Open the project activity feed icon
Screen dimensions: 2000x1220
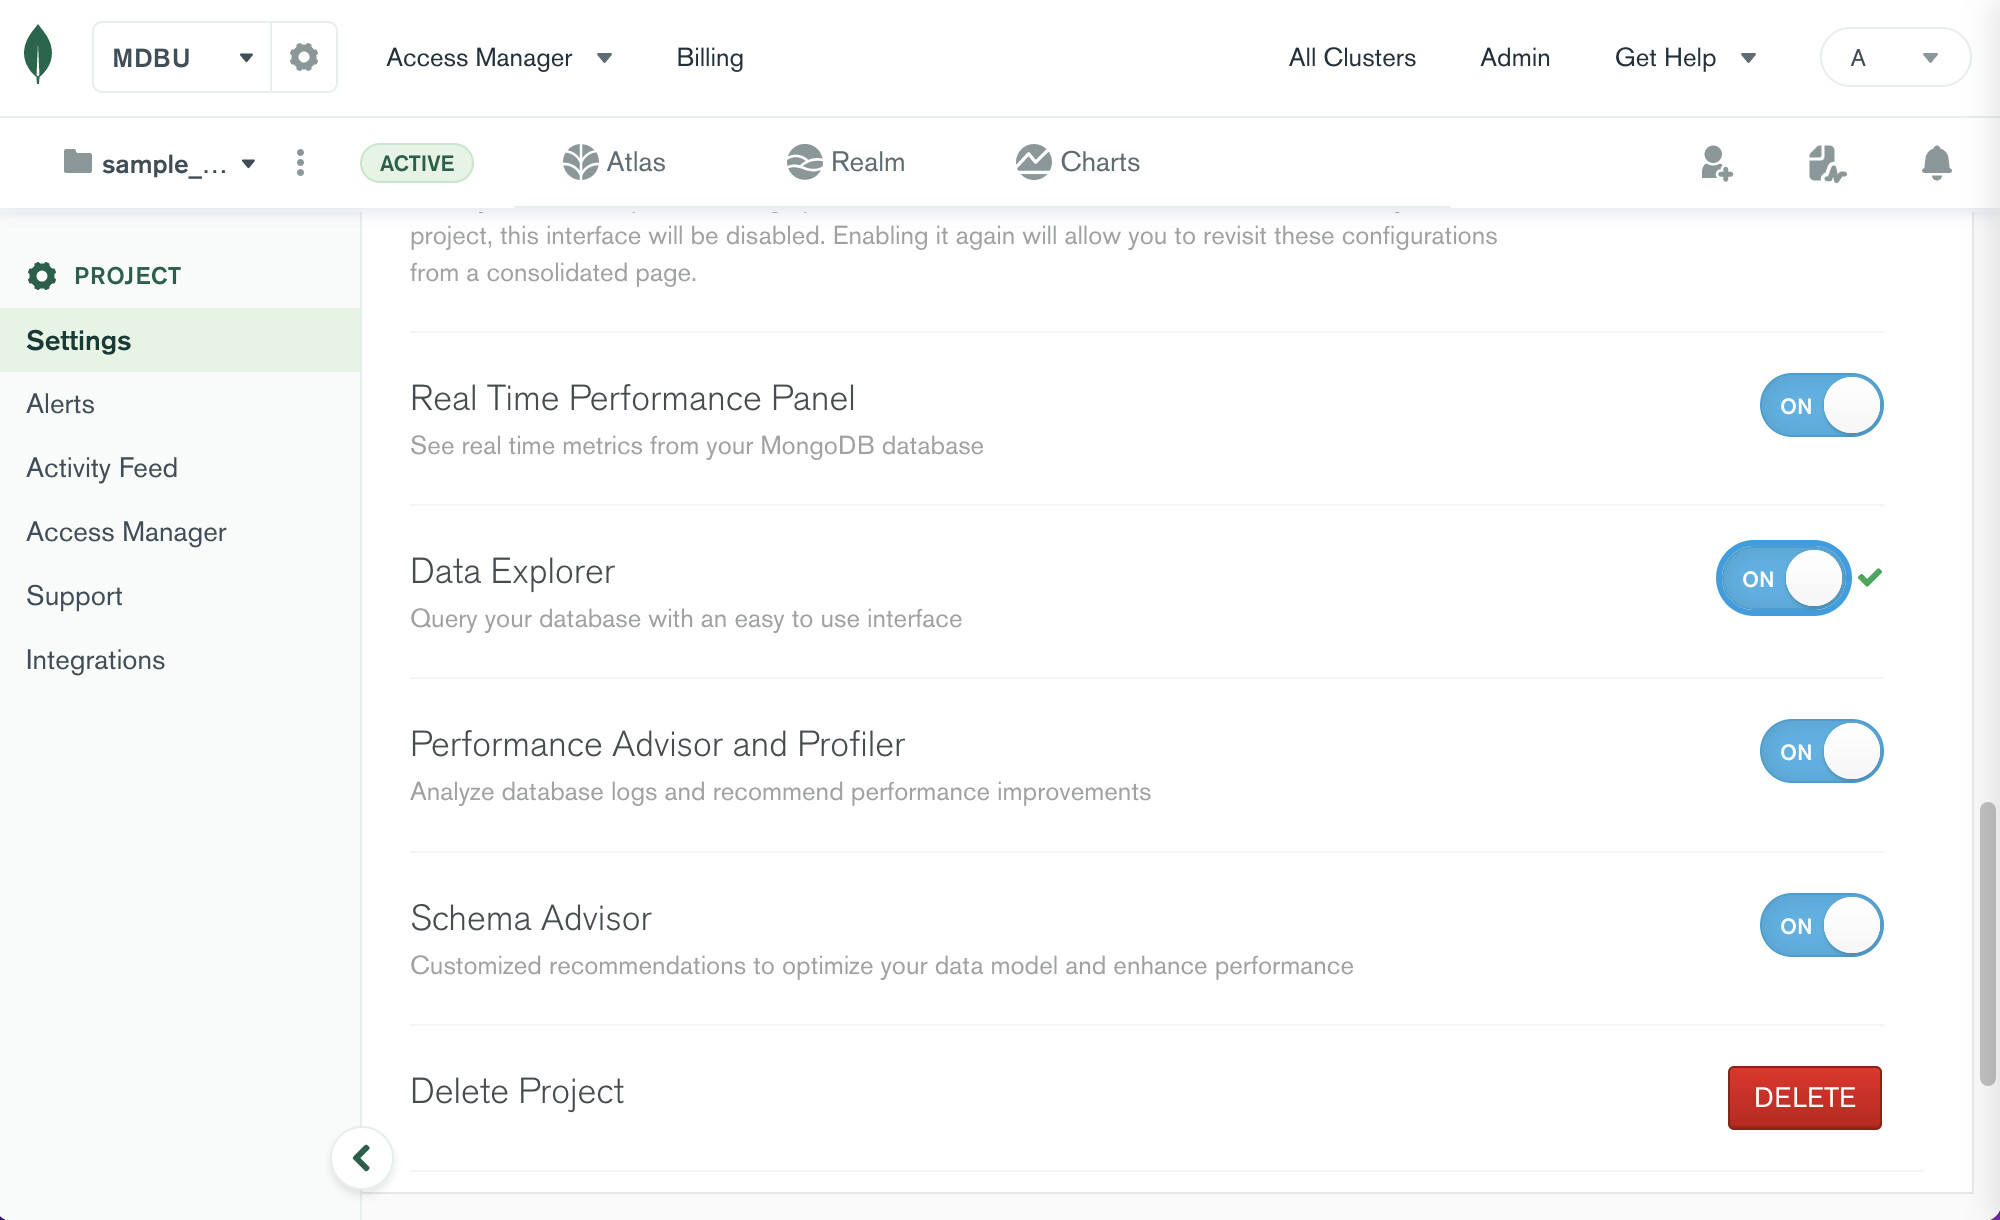click(x=1826, y=163)
